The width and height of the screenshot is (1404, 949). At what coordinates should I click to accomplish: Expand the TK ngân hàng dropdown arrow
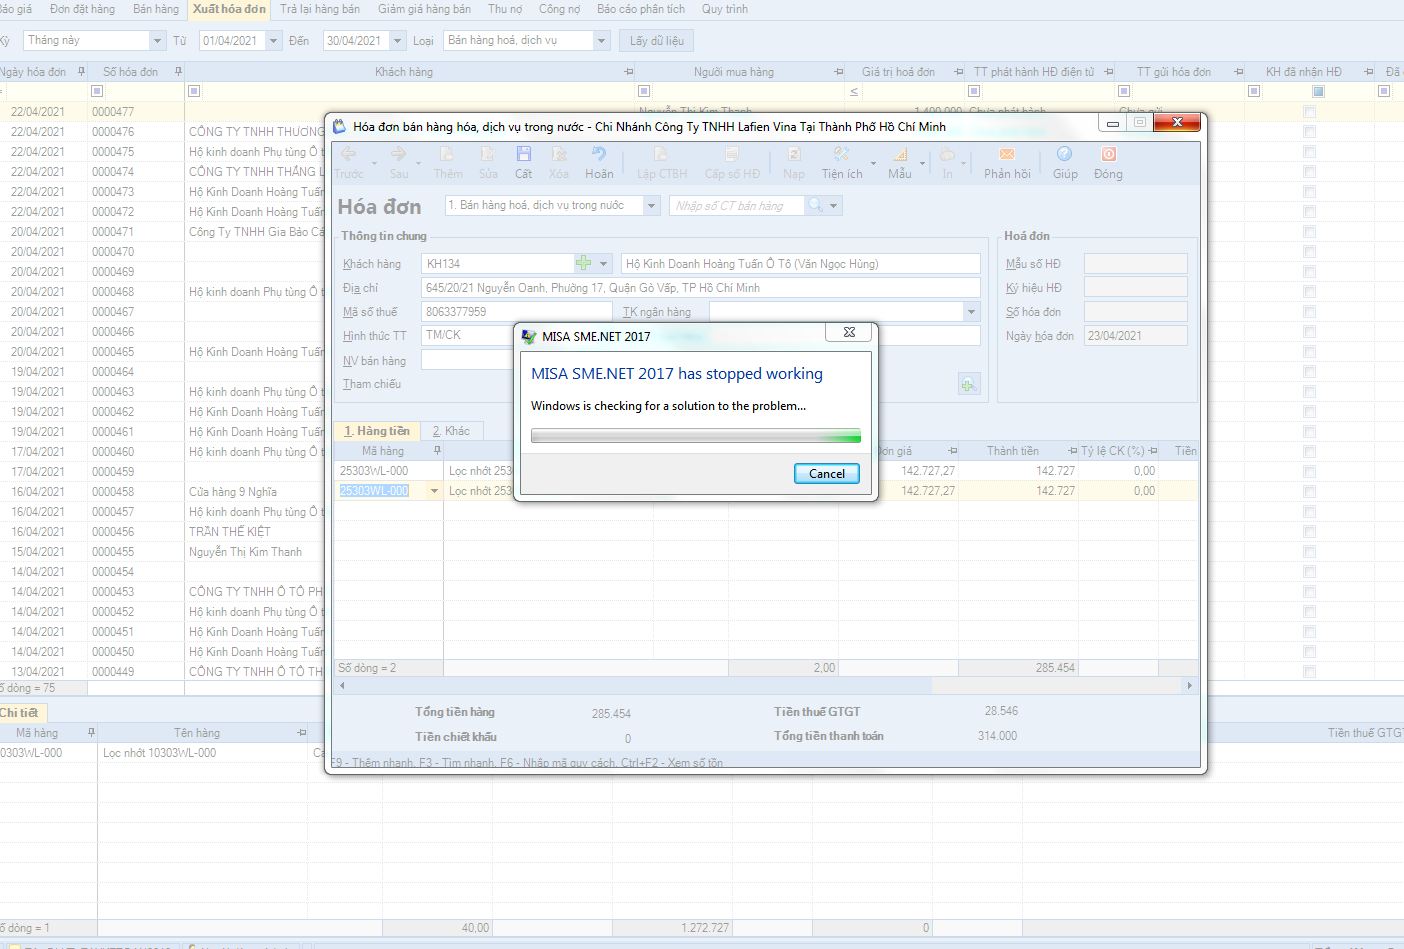(x=971, y=312)
